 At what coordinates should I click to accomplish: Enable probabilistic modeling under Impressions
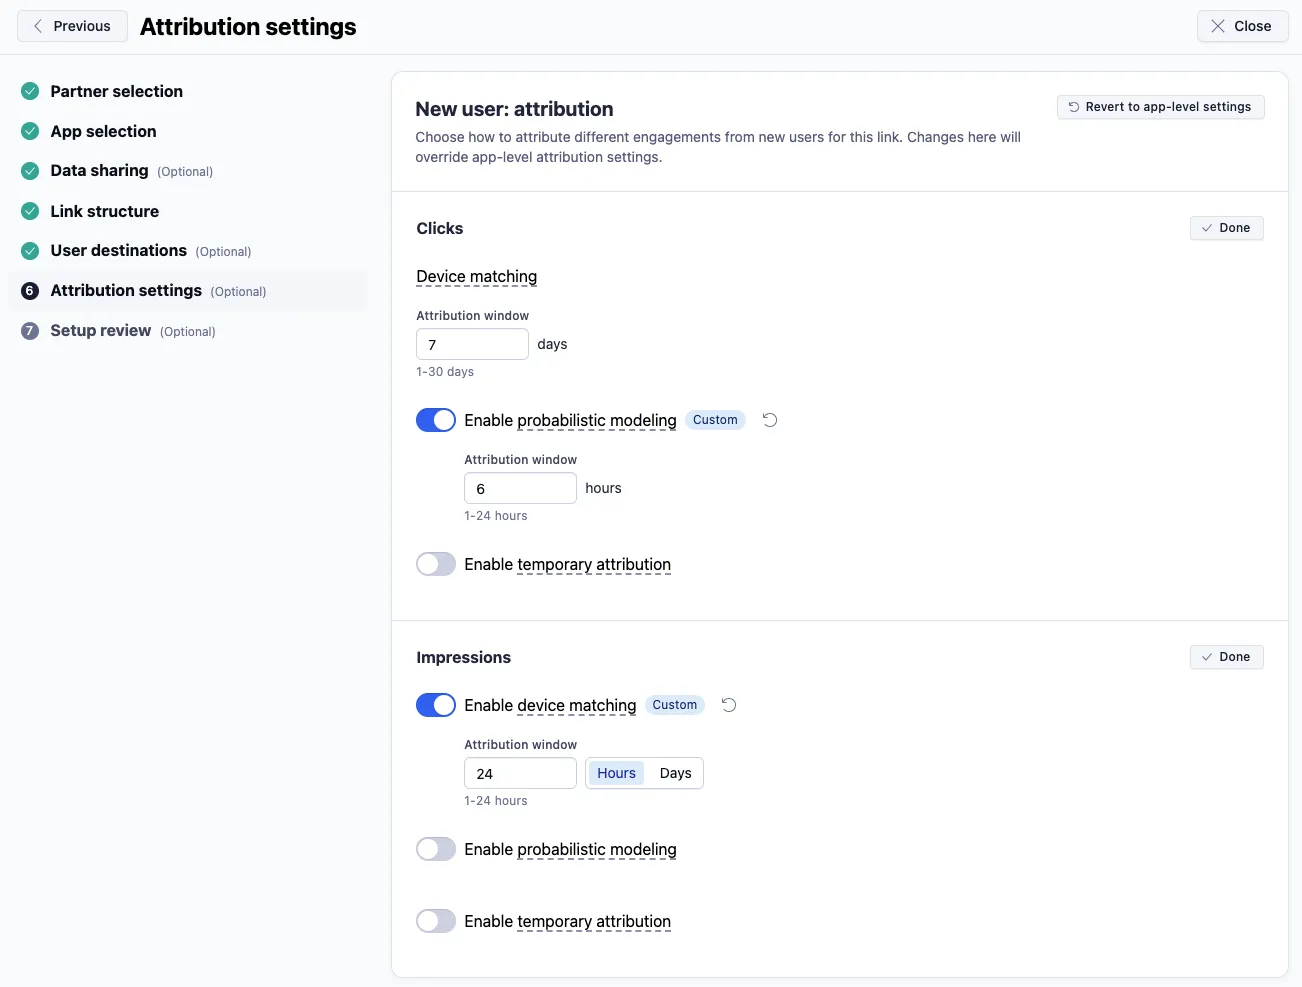point(436,849)
